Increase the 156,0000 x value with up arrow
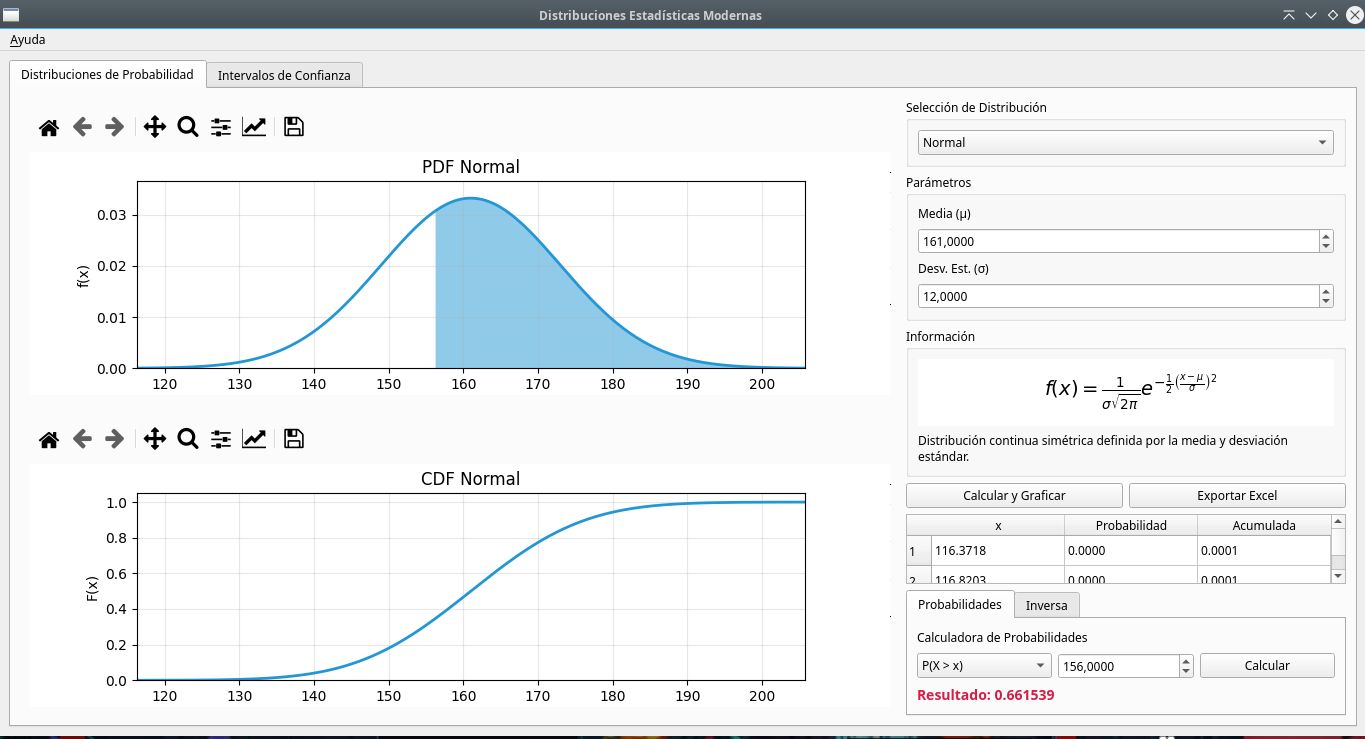 point(1186,661)
